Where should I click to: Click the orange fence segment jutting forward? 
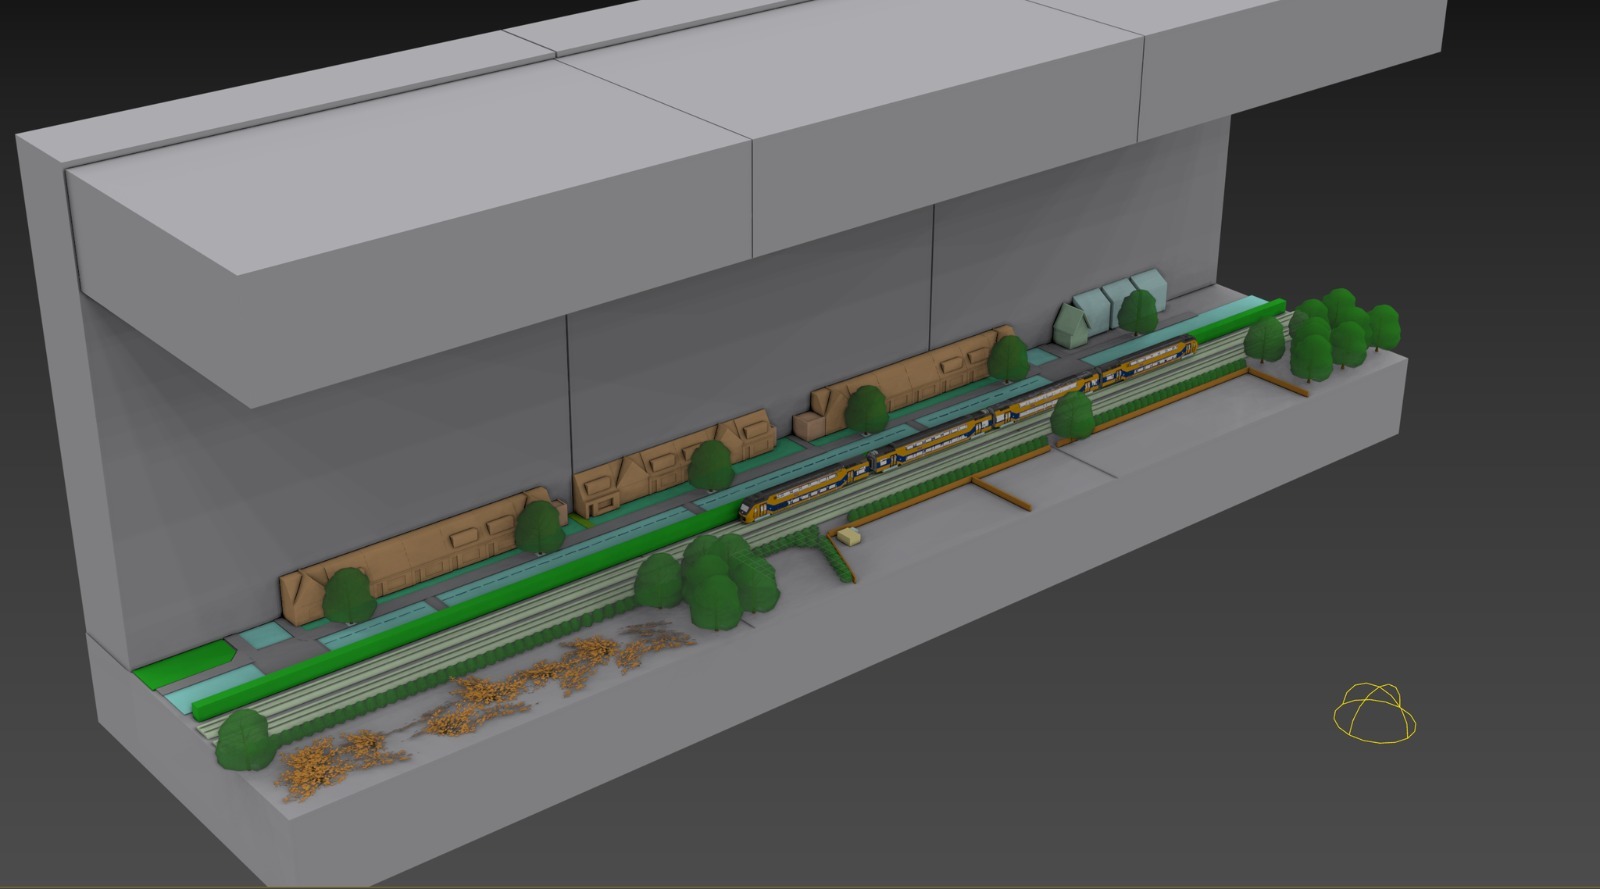point(1000,494)
